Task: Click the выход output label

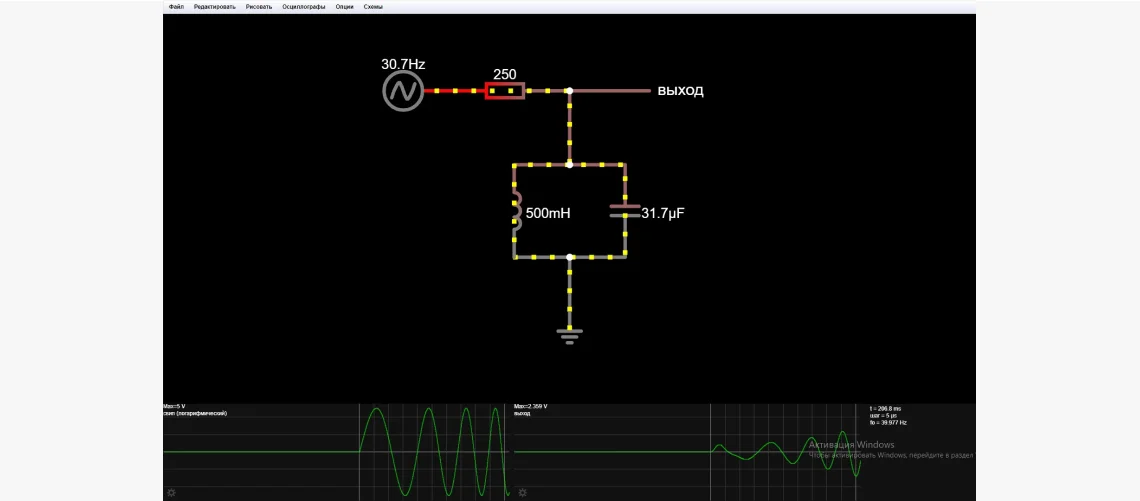Action: (x=680, y=91)
